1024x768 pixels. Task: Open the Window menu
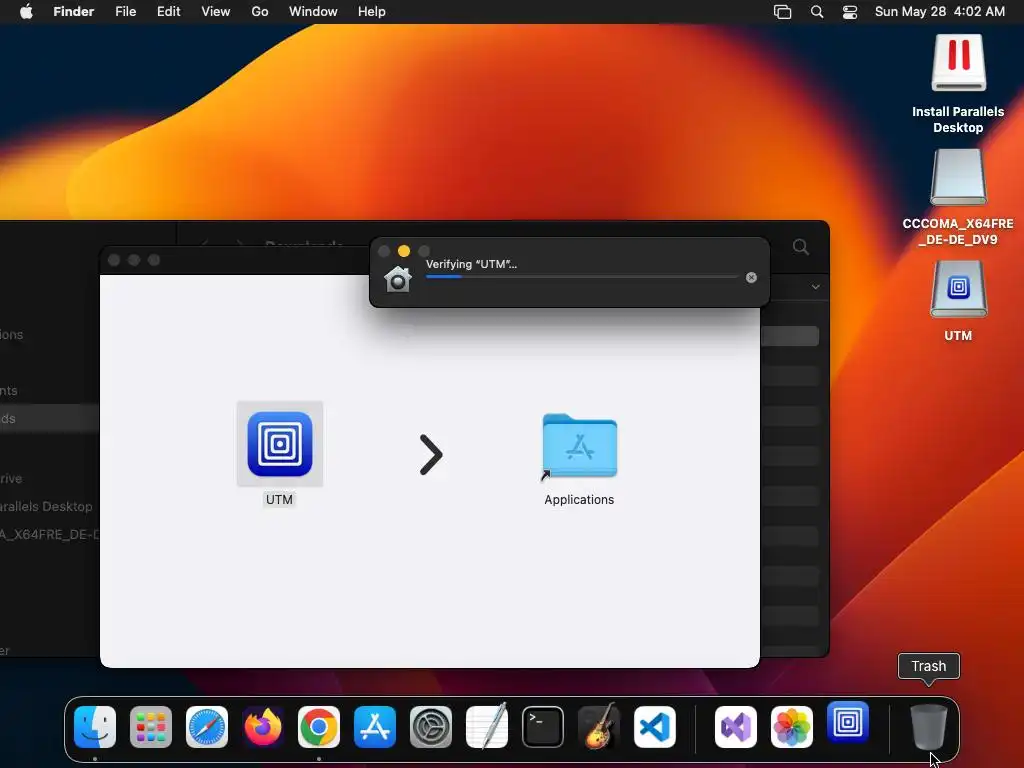(313, 12)
